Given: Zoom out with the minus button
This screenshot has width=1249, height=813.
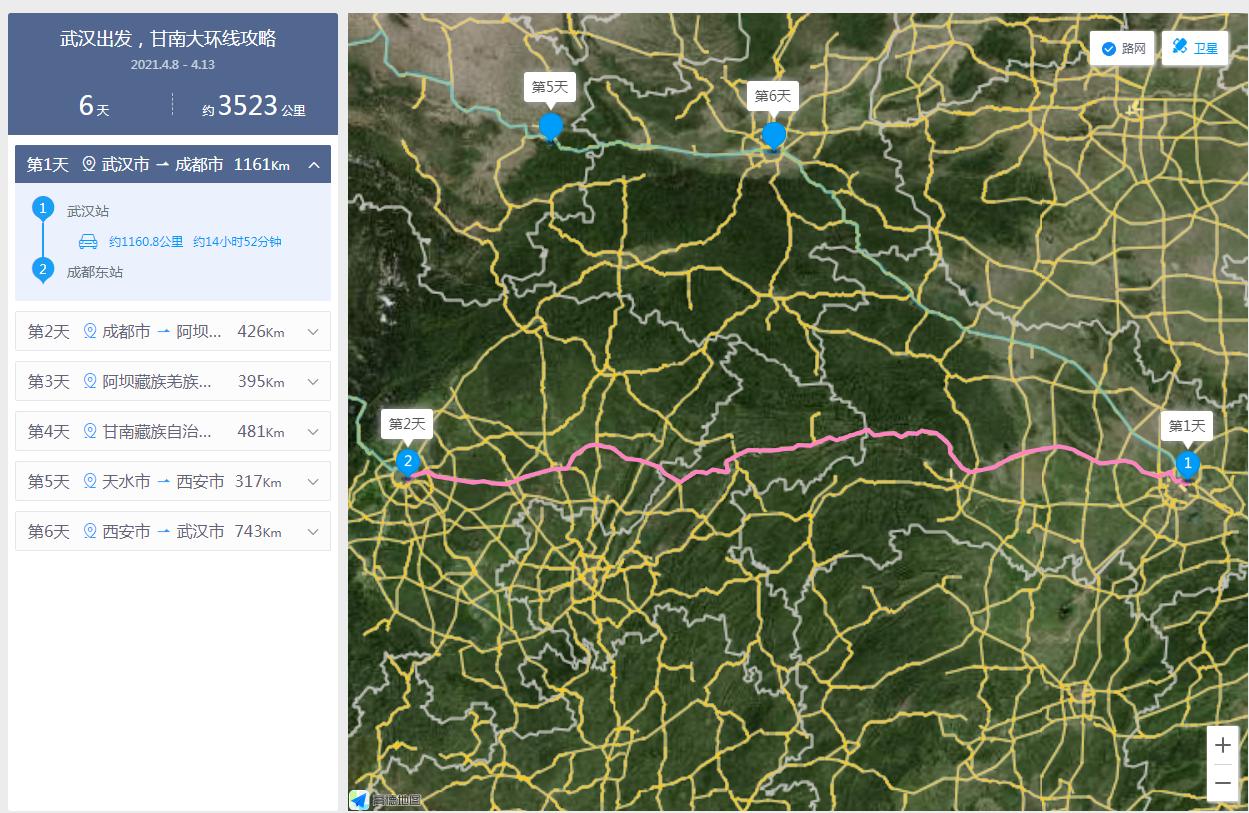Looking at the screenshot, I should click(1223, 782).
